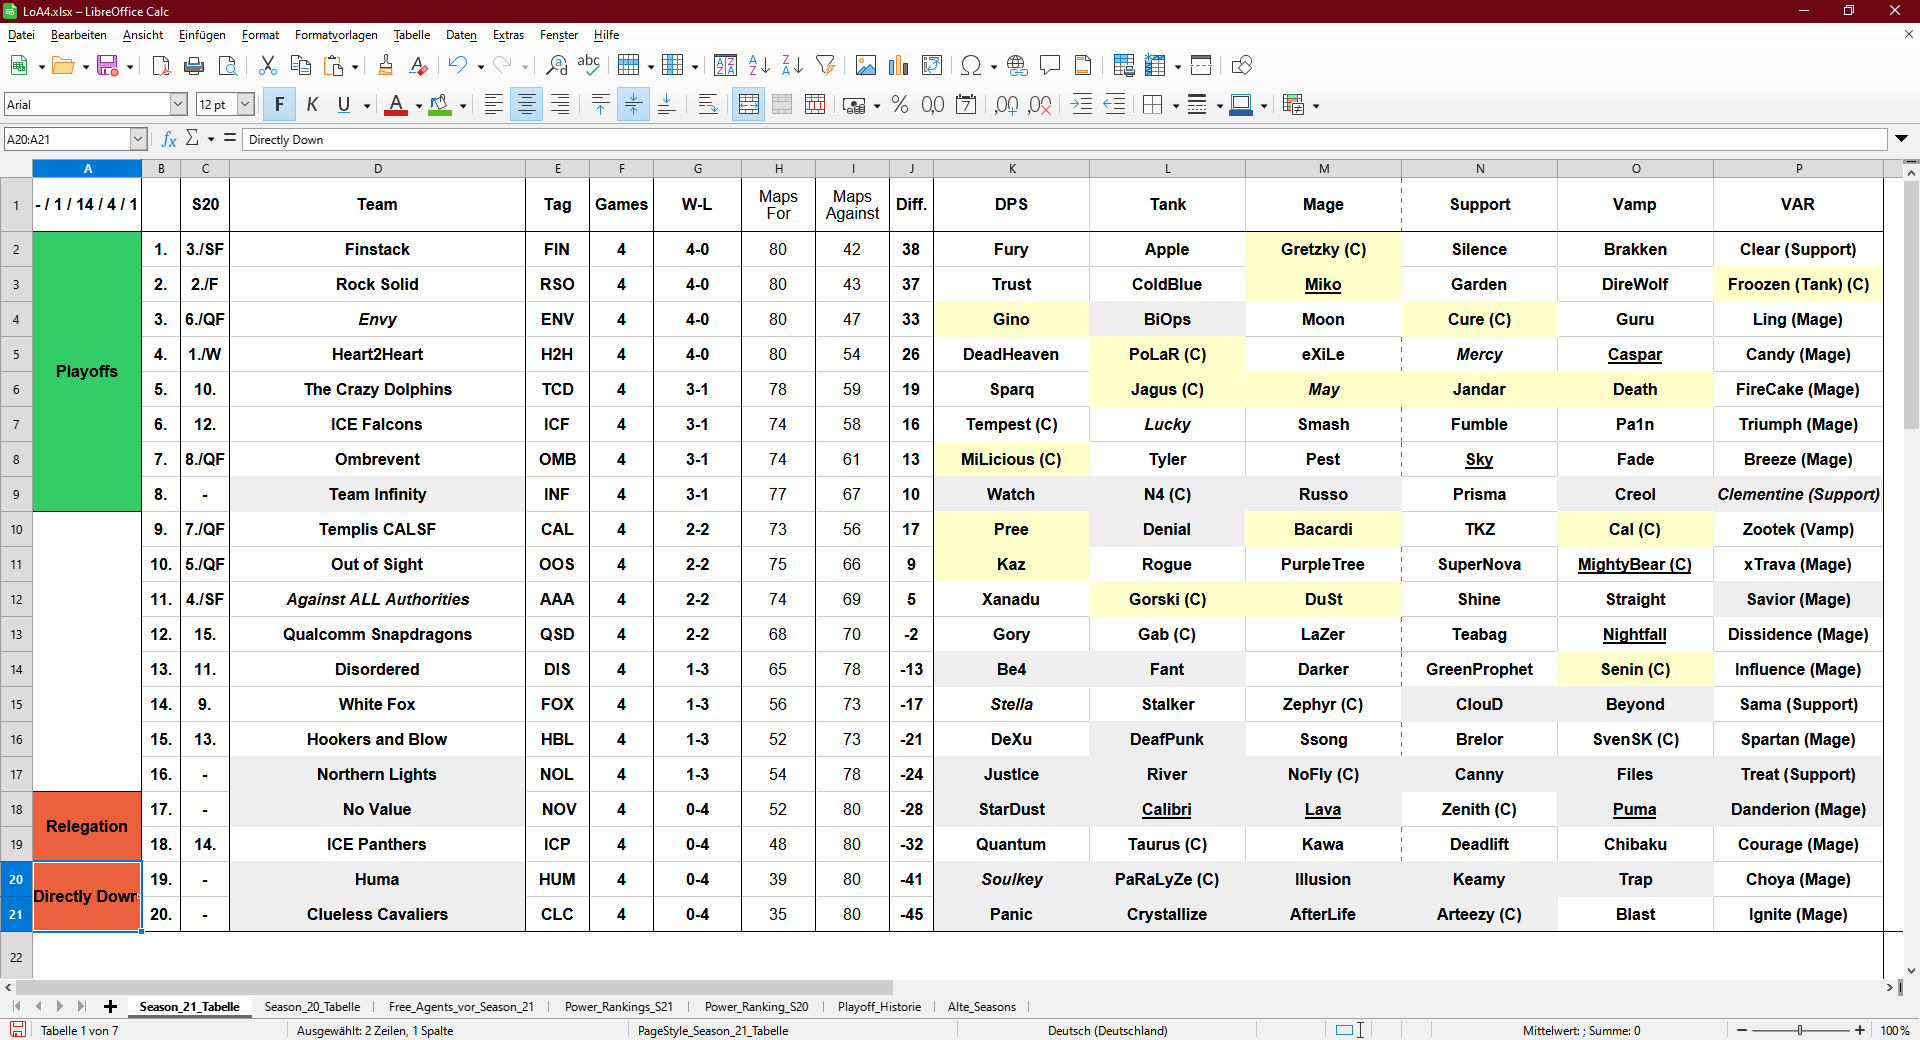Sort descending
1920x1040 pixels.
click(792, 66)
